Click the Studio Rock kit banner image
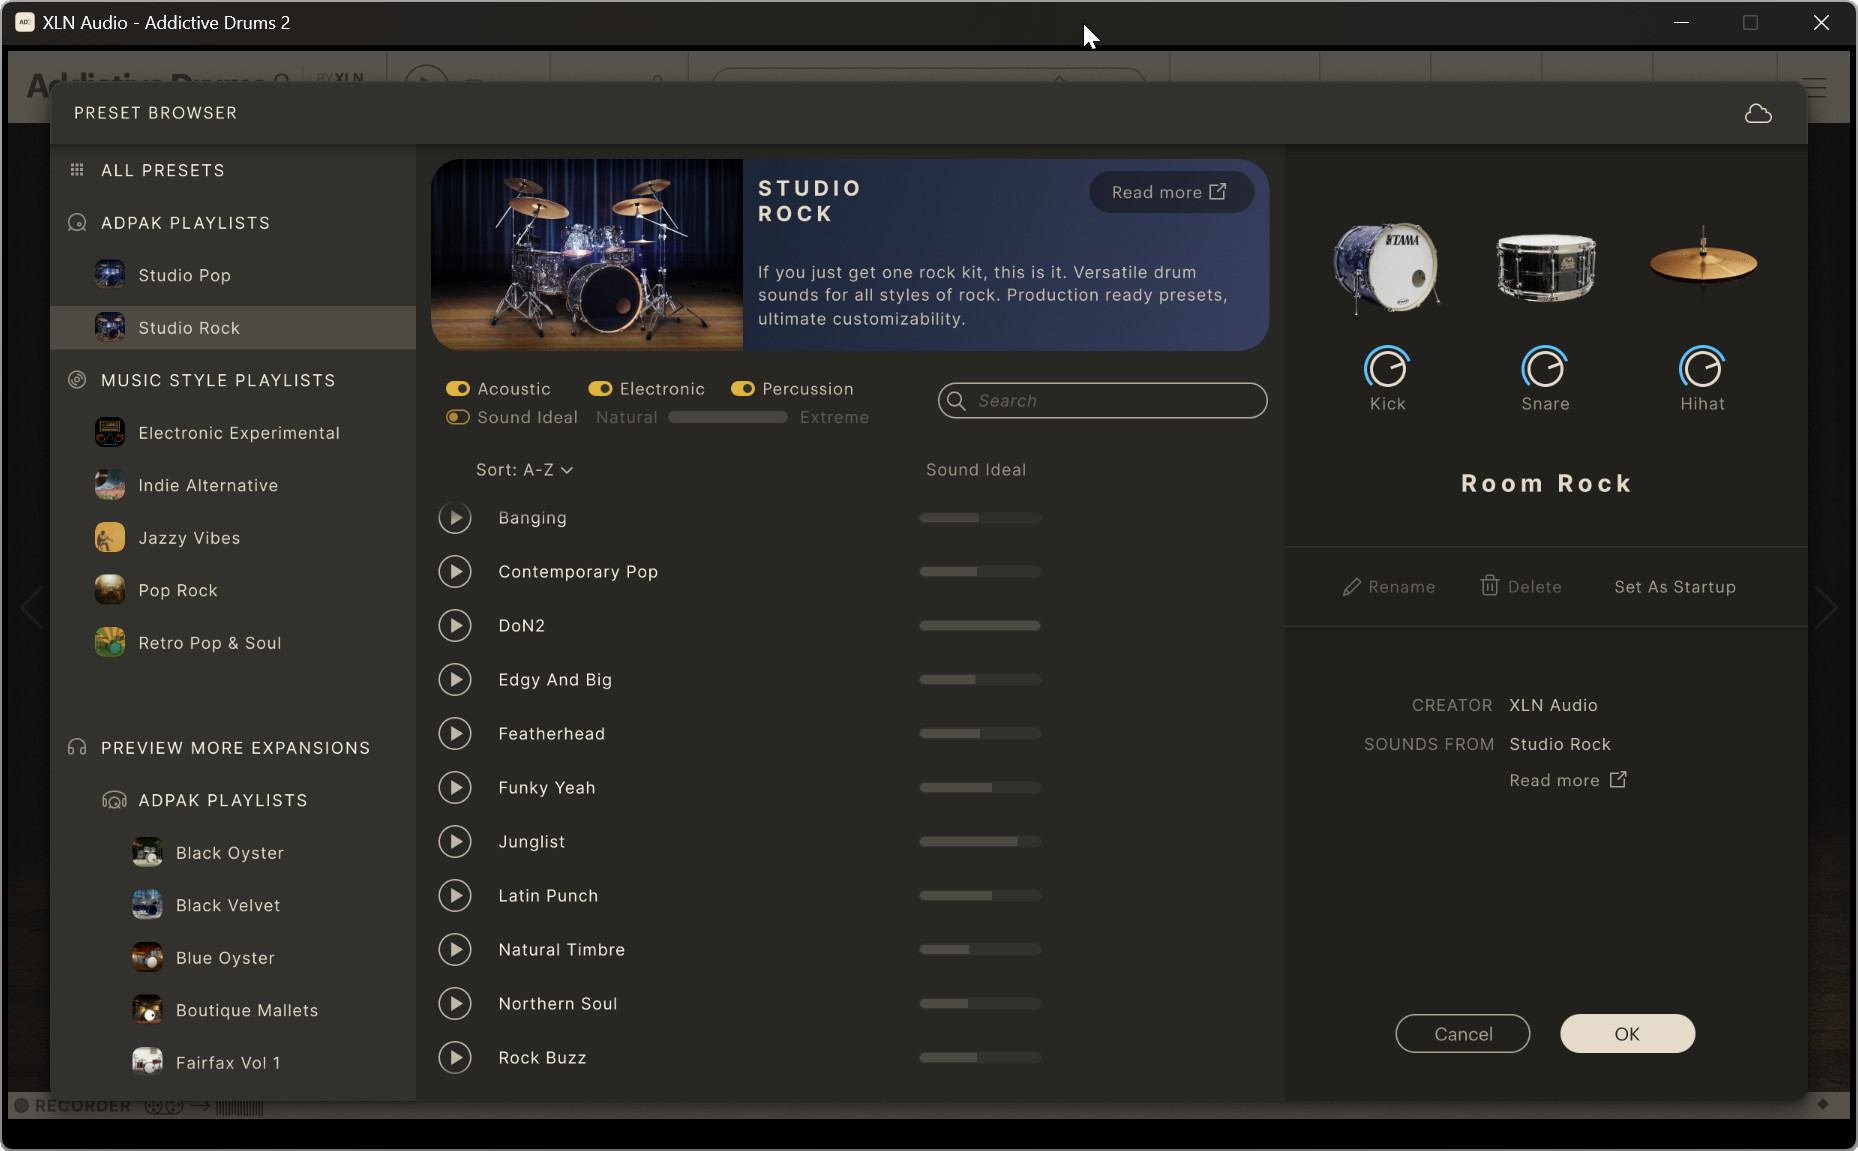Screen dimensions: 1858x1151 tap(587, 255)
